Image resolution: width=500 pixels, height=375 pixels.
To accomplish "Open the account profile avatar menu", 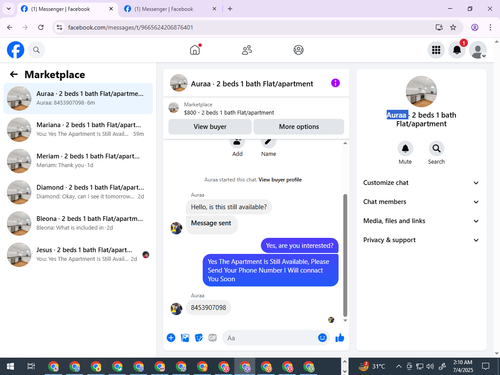I will (478, 50).
